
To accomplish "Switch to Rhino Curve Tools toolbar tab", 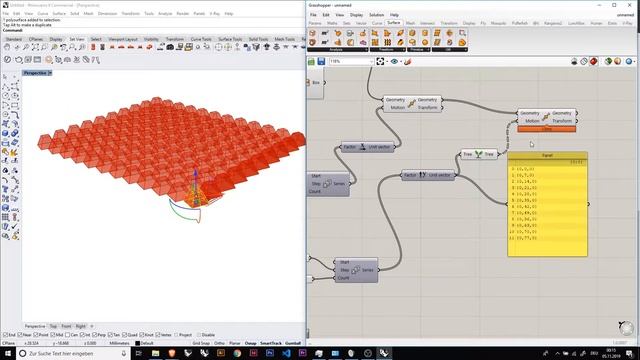I will pos(201,39).
